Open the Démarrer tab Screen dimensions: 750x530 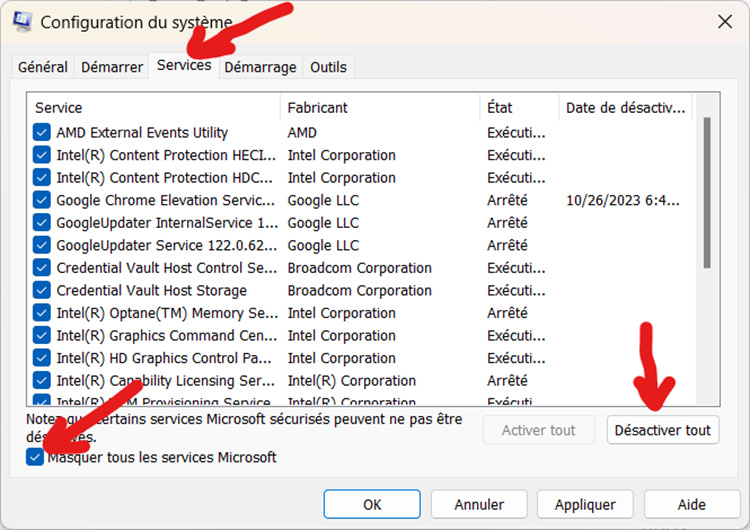(x=111, y=67)
